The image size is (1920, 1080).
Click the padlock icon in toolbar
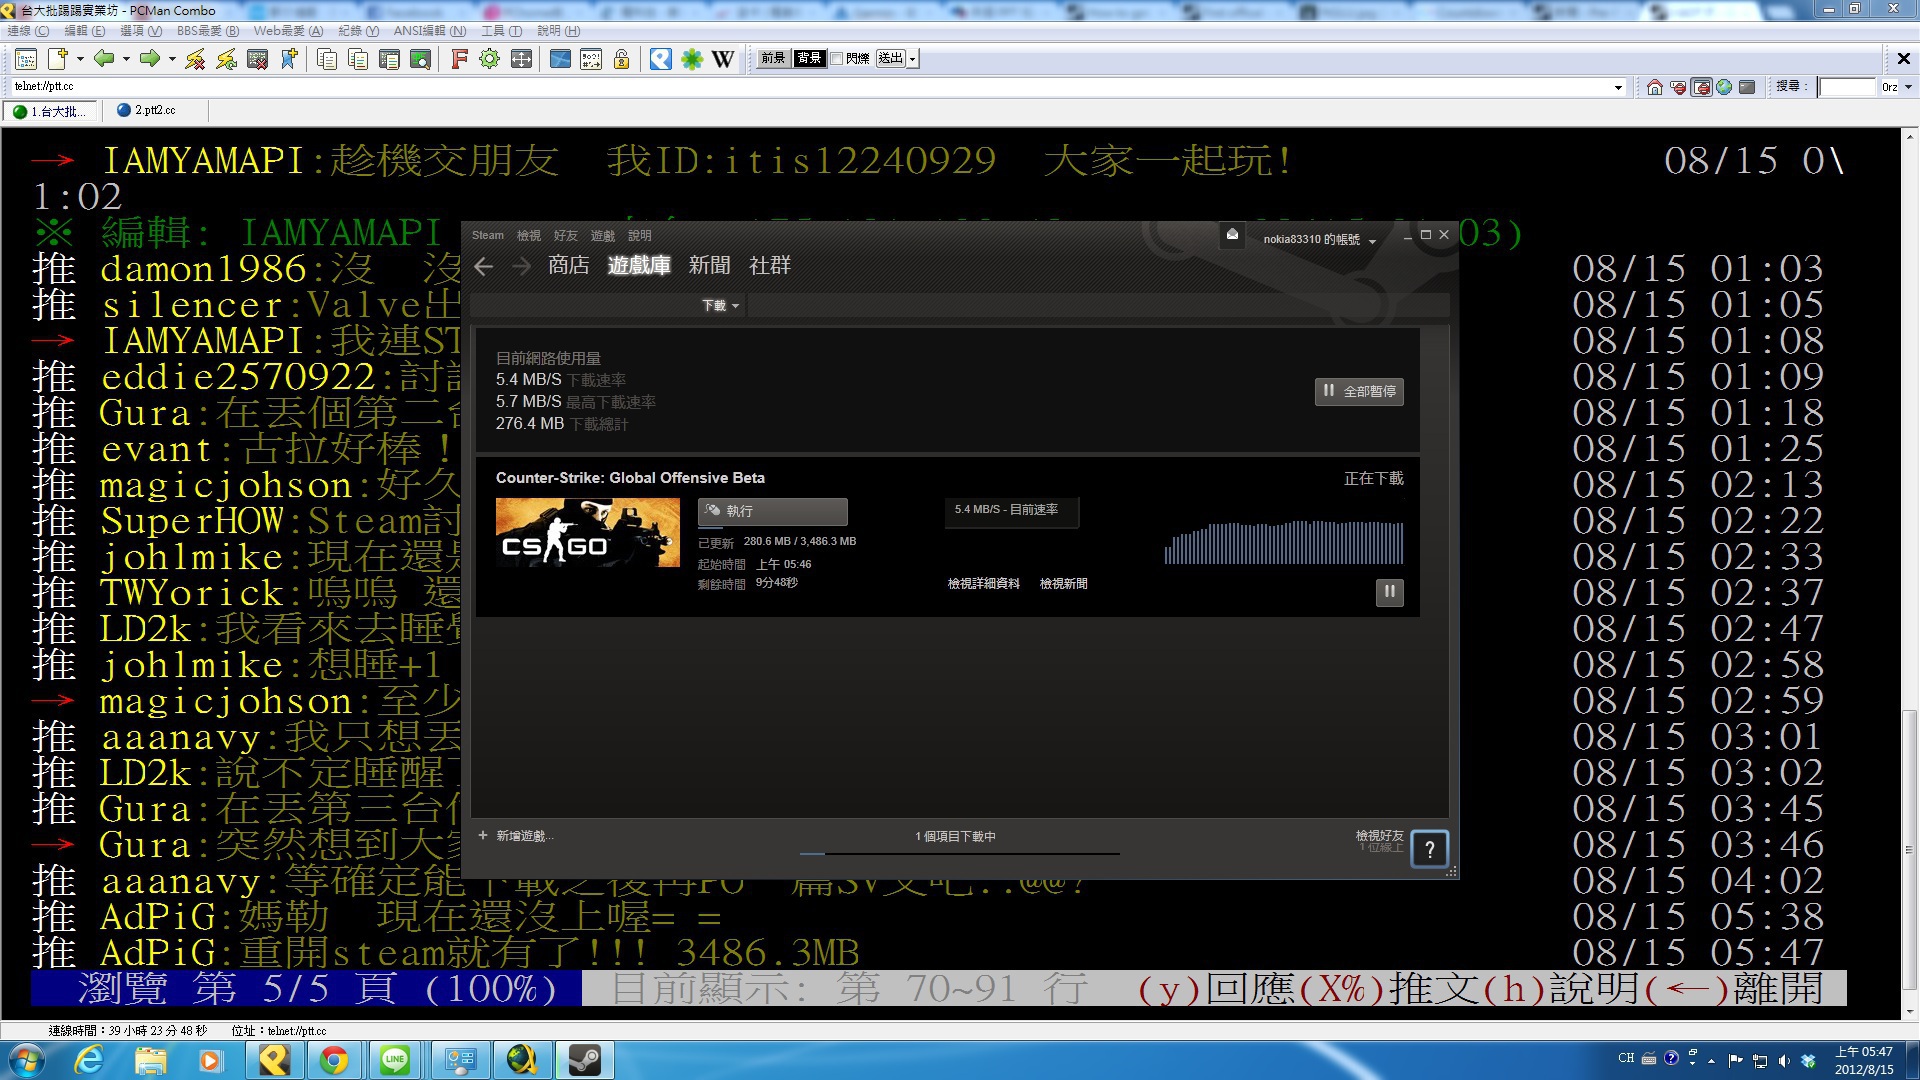[622, 59]
